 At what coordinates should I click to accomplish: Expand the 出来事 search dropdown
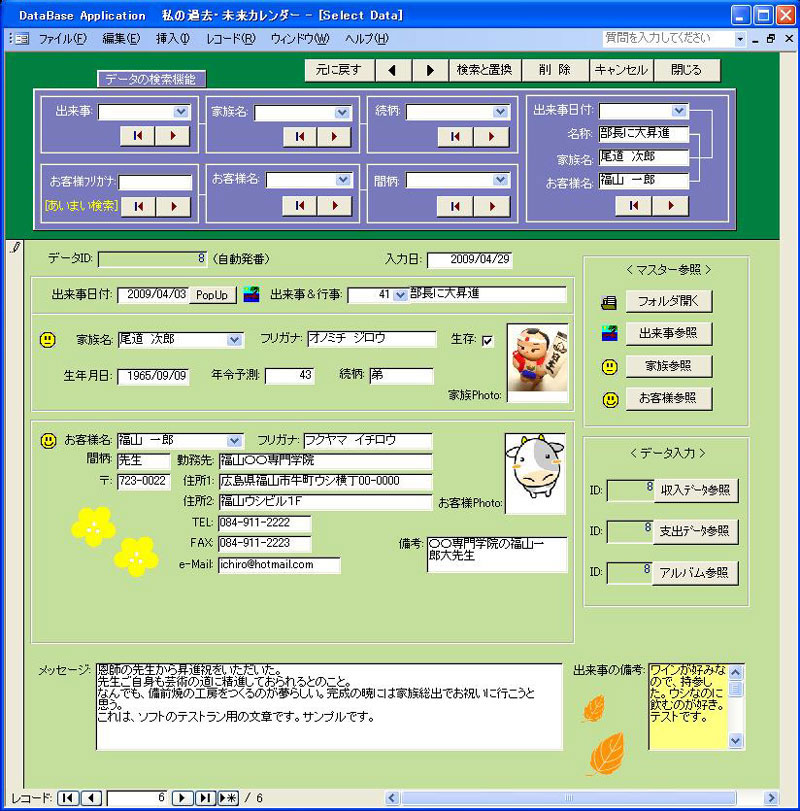(x=181, y=112)
